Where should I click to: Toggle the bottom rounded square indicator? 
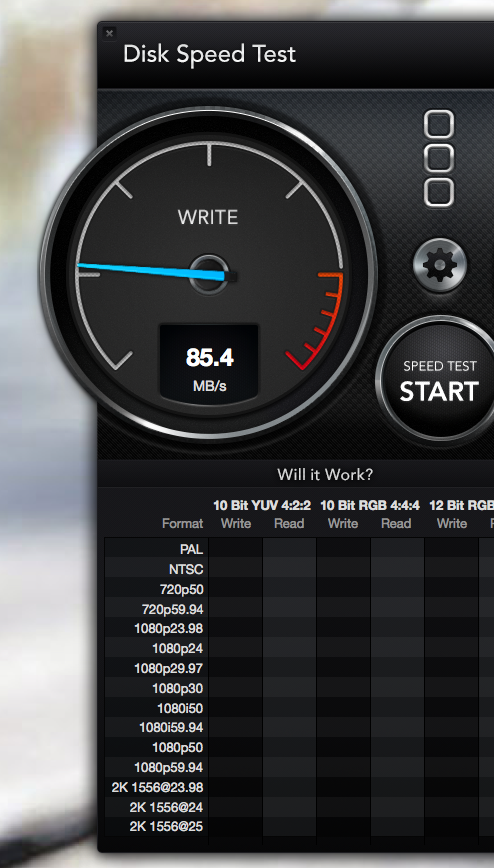tap(439, 193)
